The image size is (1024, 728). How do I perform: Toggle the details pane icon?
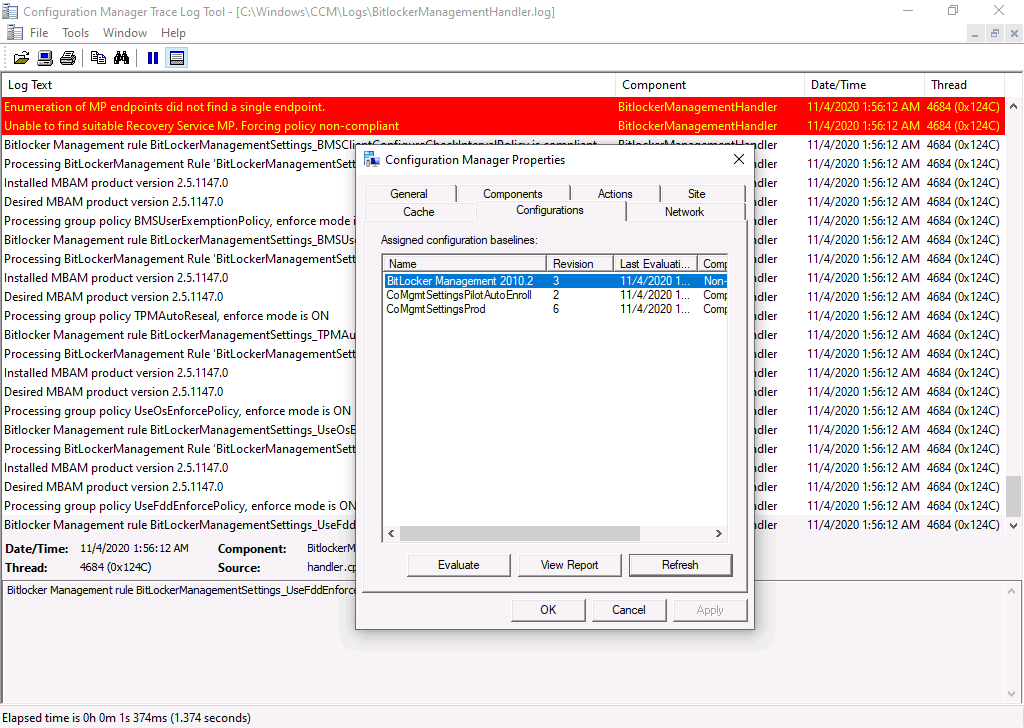(x=176, y=58)
